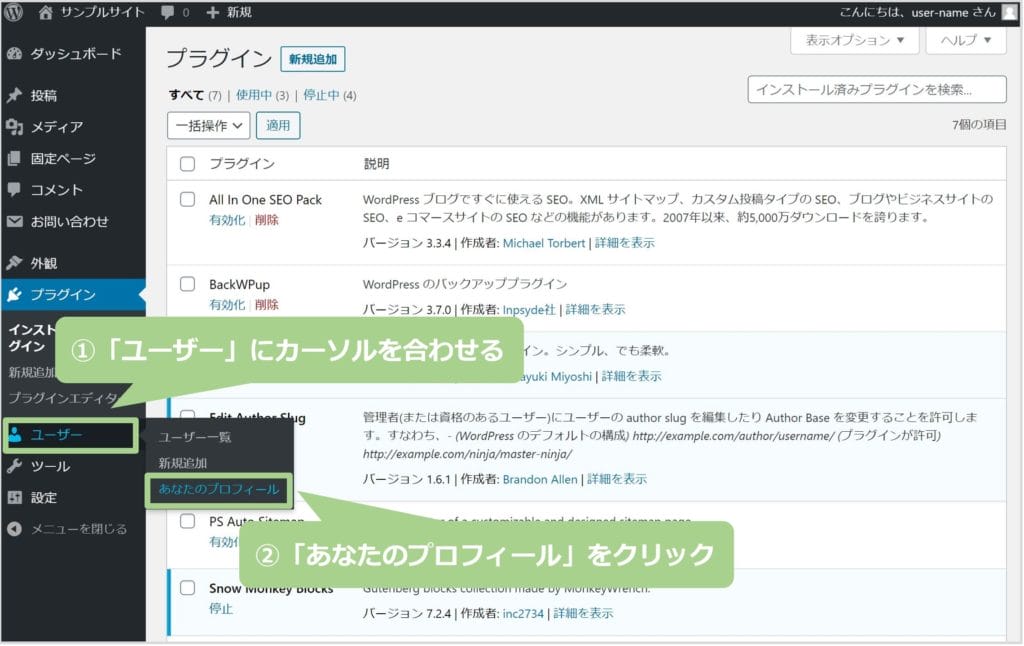1024x646 pixels.
Task: Check the All In One SEO Pack checkbox
Action: click(187, 199)
